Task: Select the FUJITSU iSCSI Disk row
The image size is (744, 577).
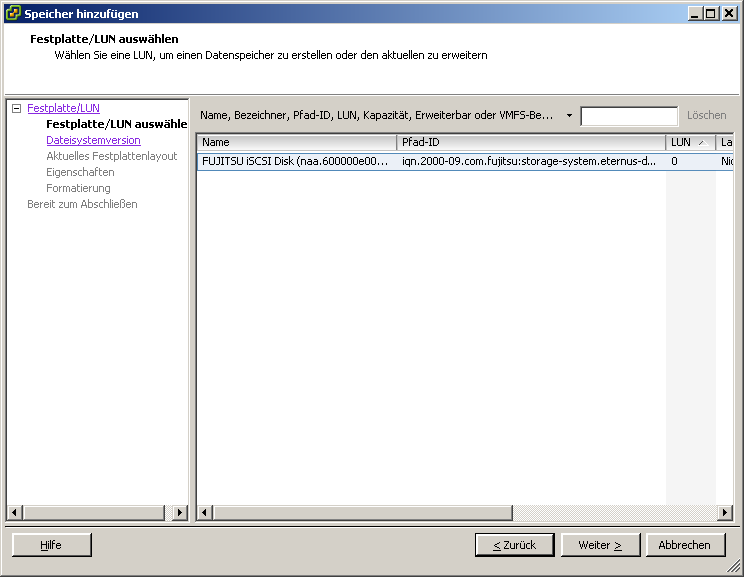Action: point(295,161)
